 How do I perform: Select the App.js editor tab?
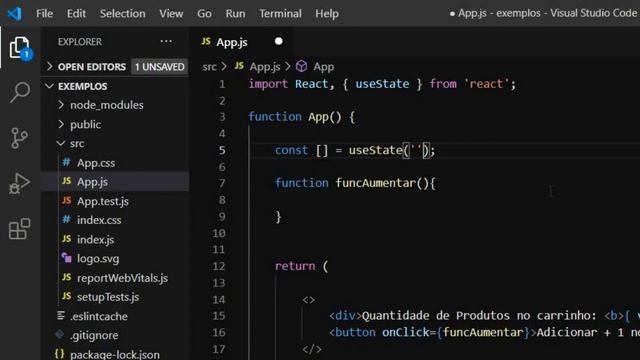[x=241, y=42]
